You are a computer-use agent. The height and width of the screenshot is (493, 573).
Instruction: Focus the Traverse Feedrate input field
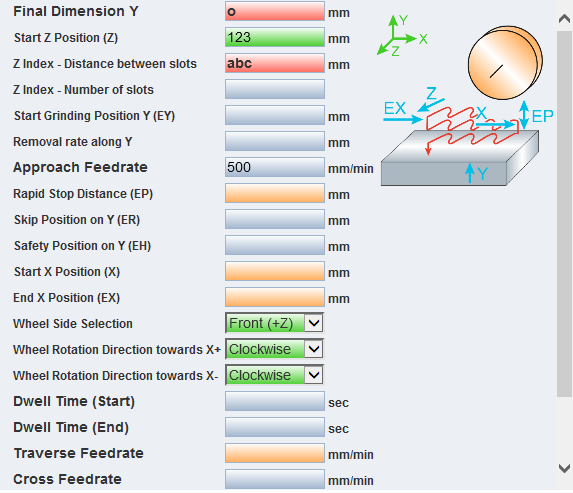tap(275, 453)
